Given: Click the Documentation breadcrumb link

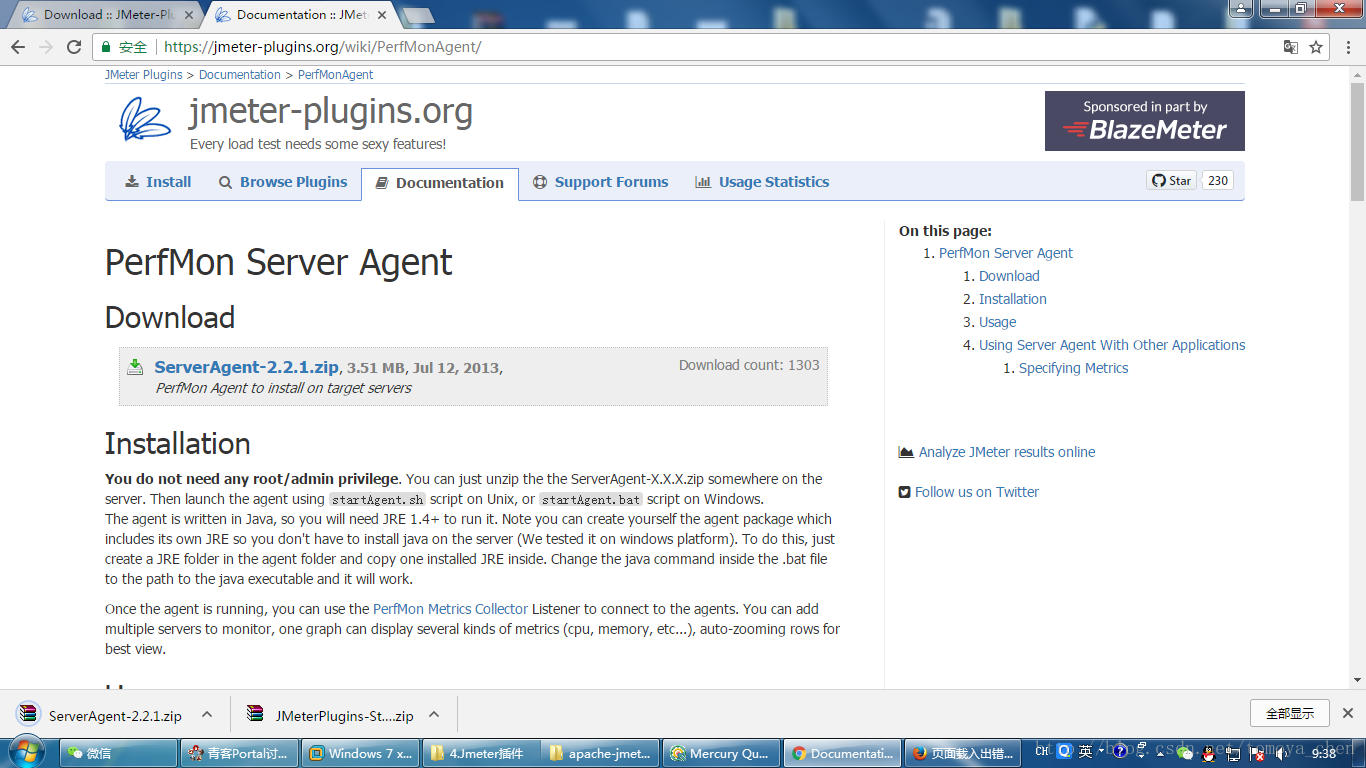Looking at the screenshot, I should [x=240, y=75].
